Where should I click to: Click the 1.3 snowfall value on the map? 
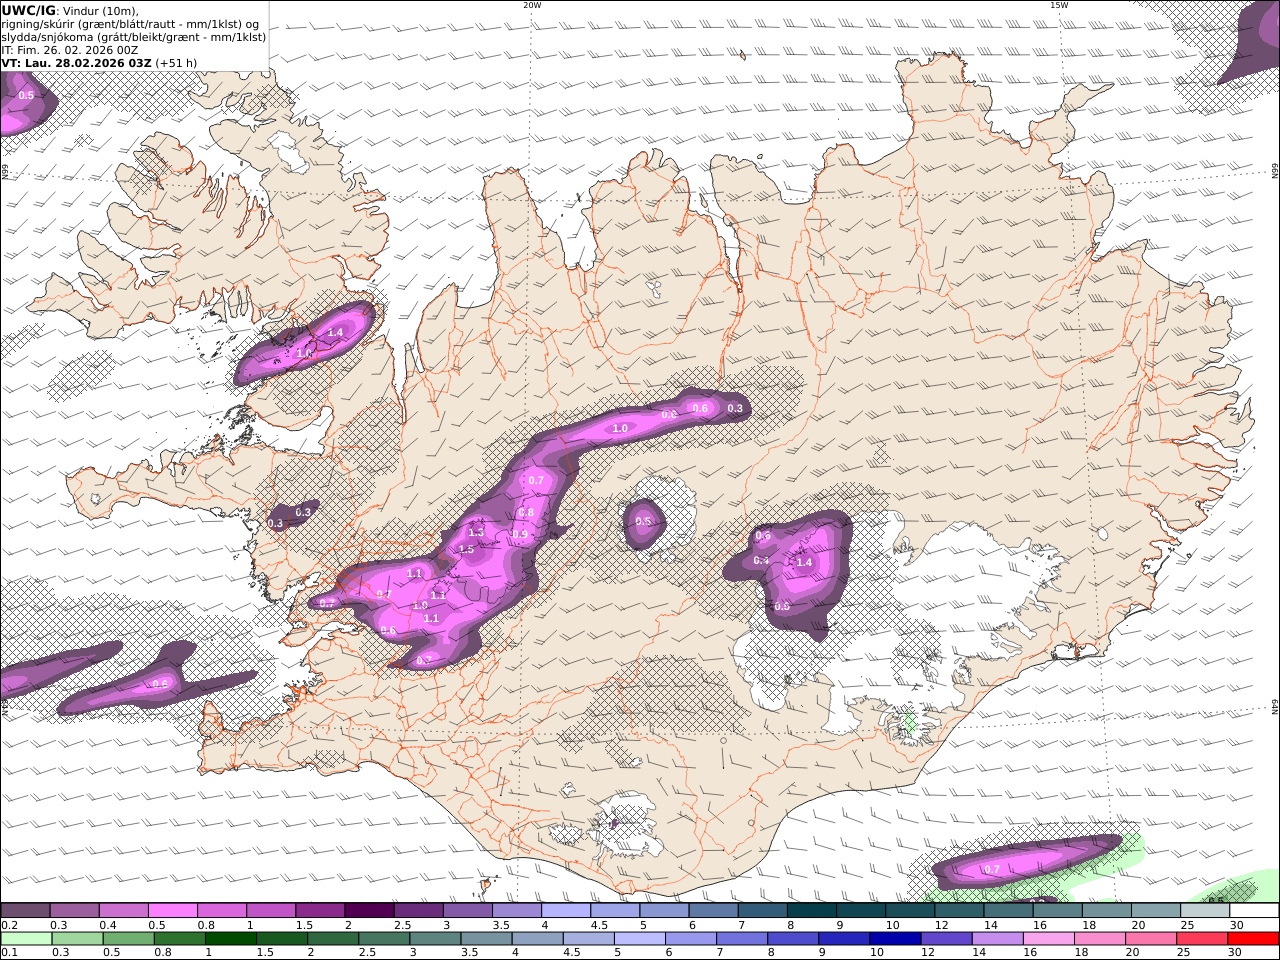point(476,533)
